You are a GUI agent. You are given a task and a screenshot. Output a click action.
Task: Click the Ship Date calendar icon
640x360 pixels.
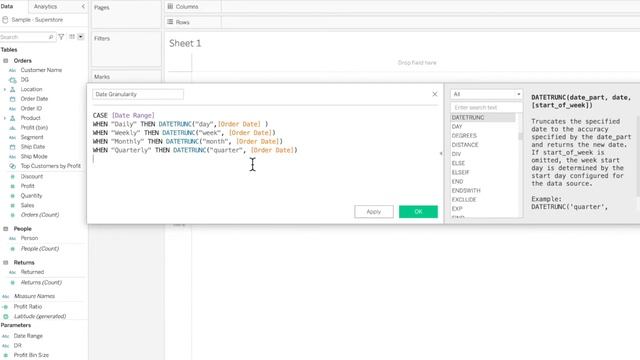(x=12, y=147)
